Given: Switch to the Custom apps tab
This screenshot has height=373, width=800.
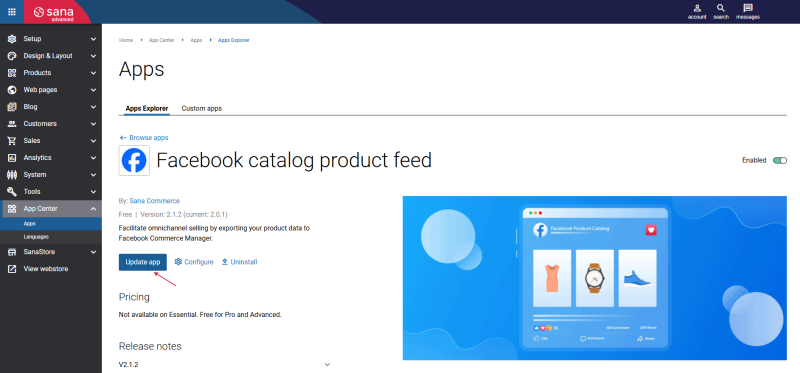Looking at the screenshot, I should pyautogui.click(x=202, y=109).
